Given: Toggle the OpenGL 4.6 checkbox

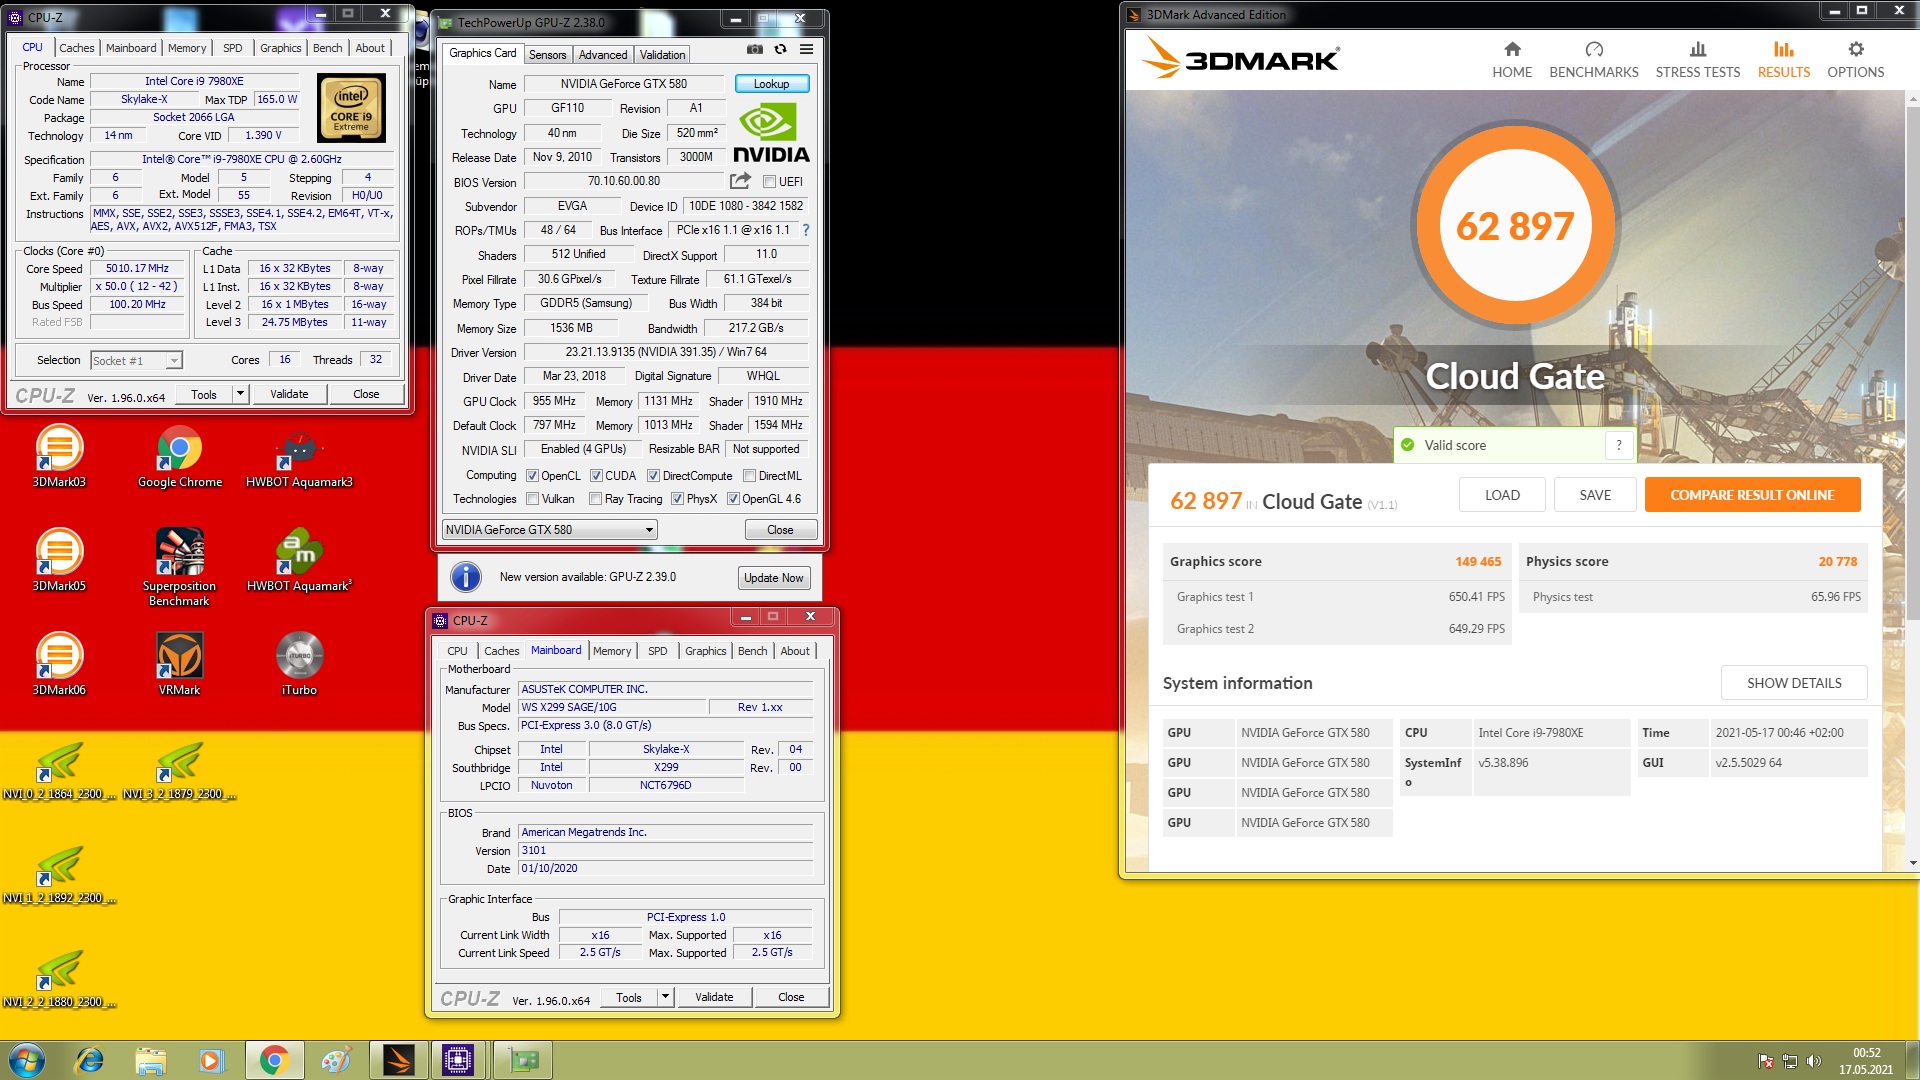Looking at the screenshot, I should coord(733,499).
